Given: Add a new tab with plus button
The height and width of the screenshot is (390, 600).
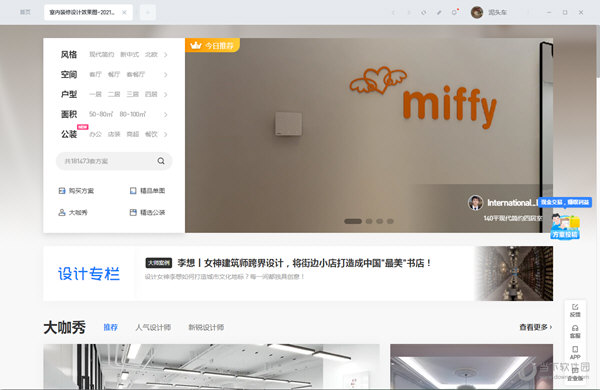Looking at the screenshot, I should tap(148, 13).
